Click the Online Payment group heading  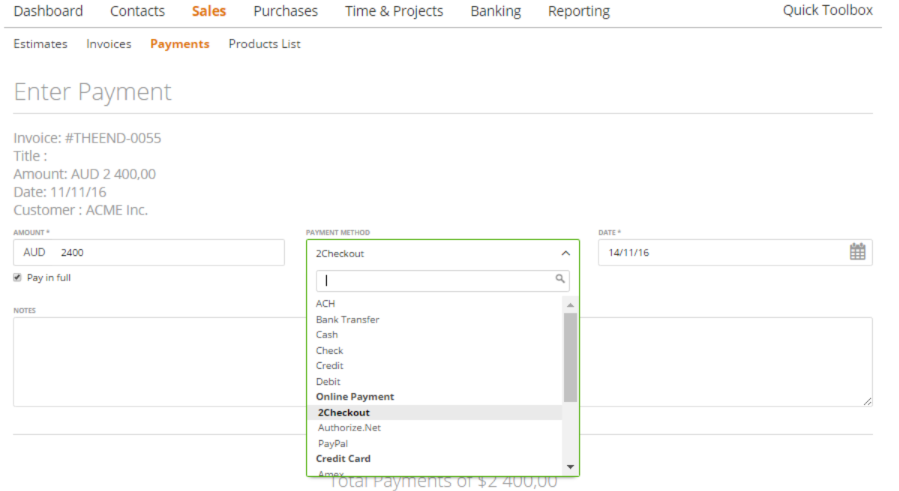355,396
